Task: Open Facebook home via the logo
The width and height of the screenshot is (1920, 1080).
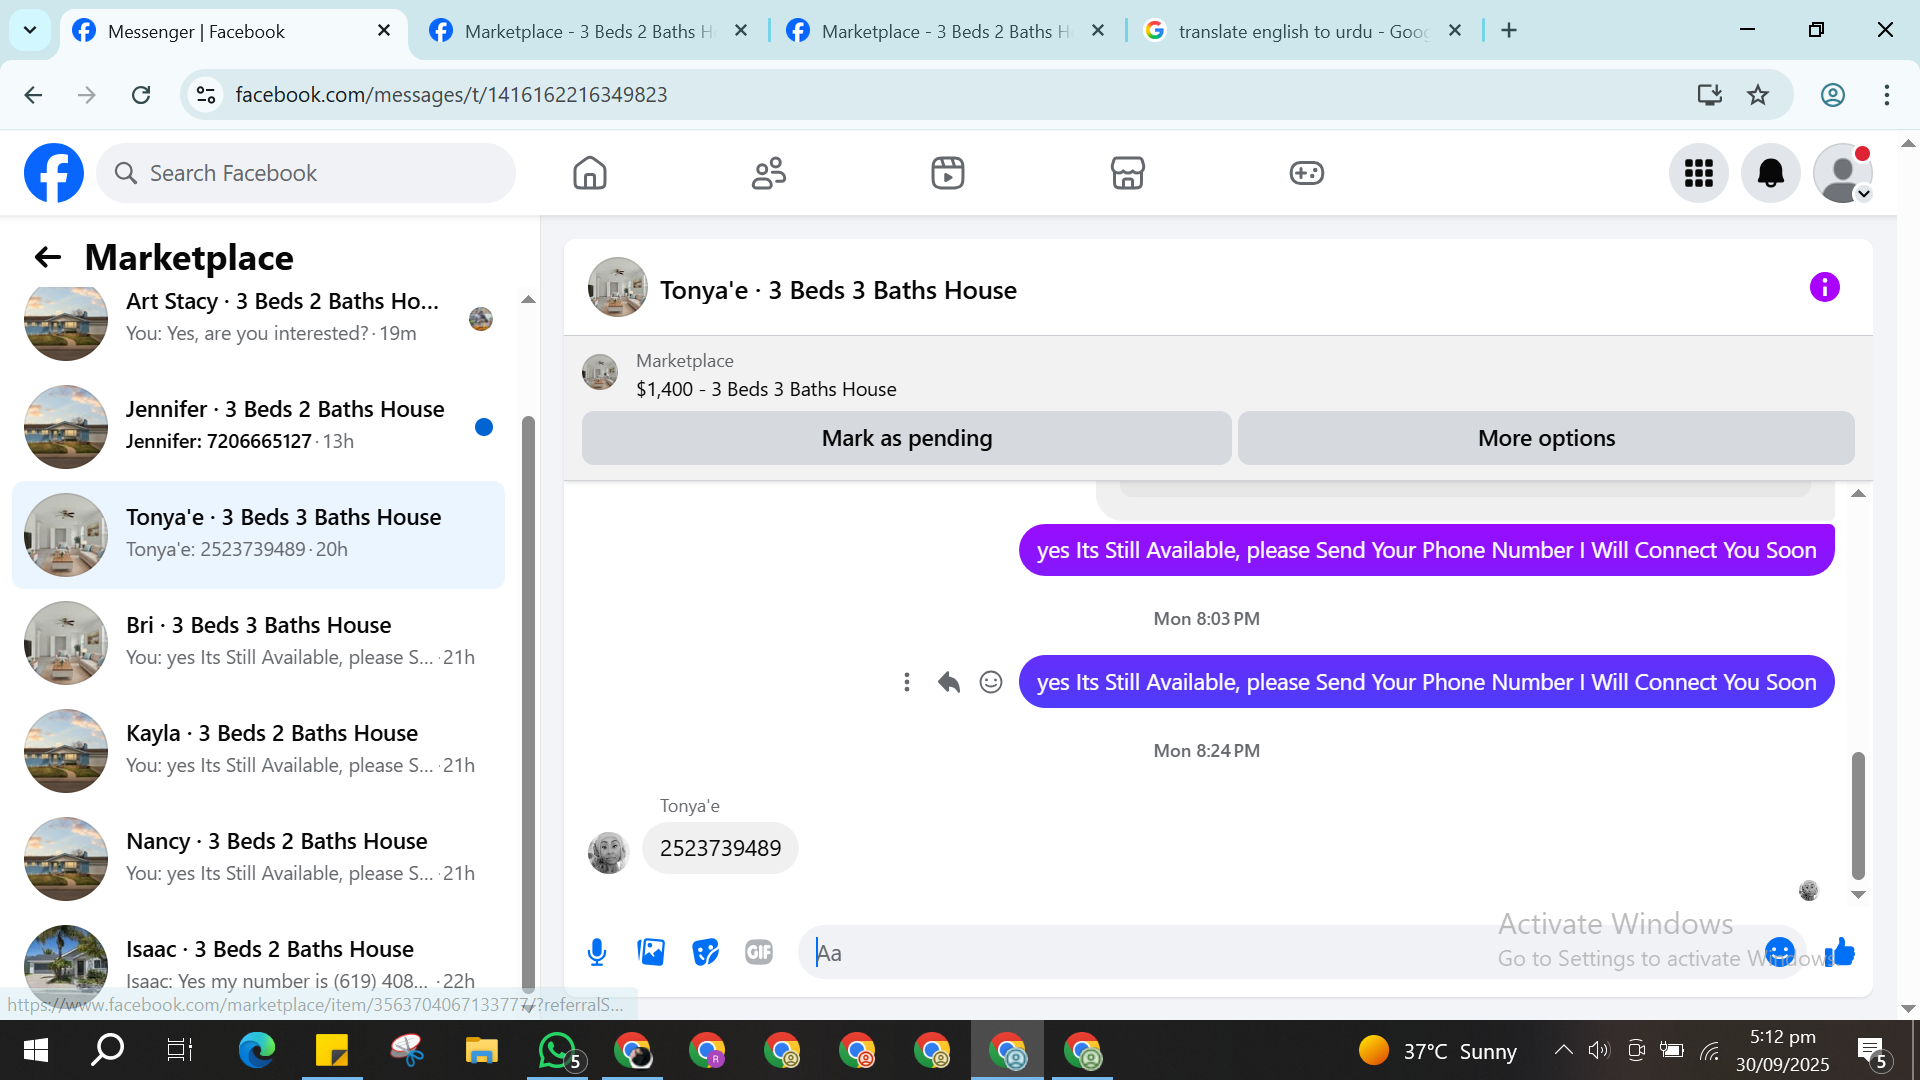Action: point(54,173)
